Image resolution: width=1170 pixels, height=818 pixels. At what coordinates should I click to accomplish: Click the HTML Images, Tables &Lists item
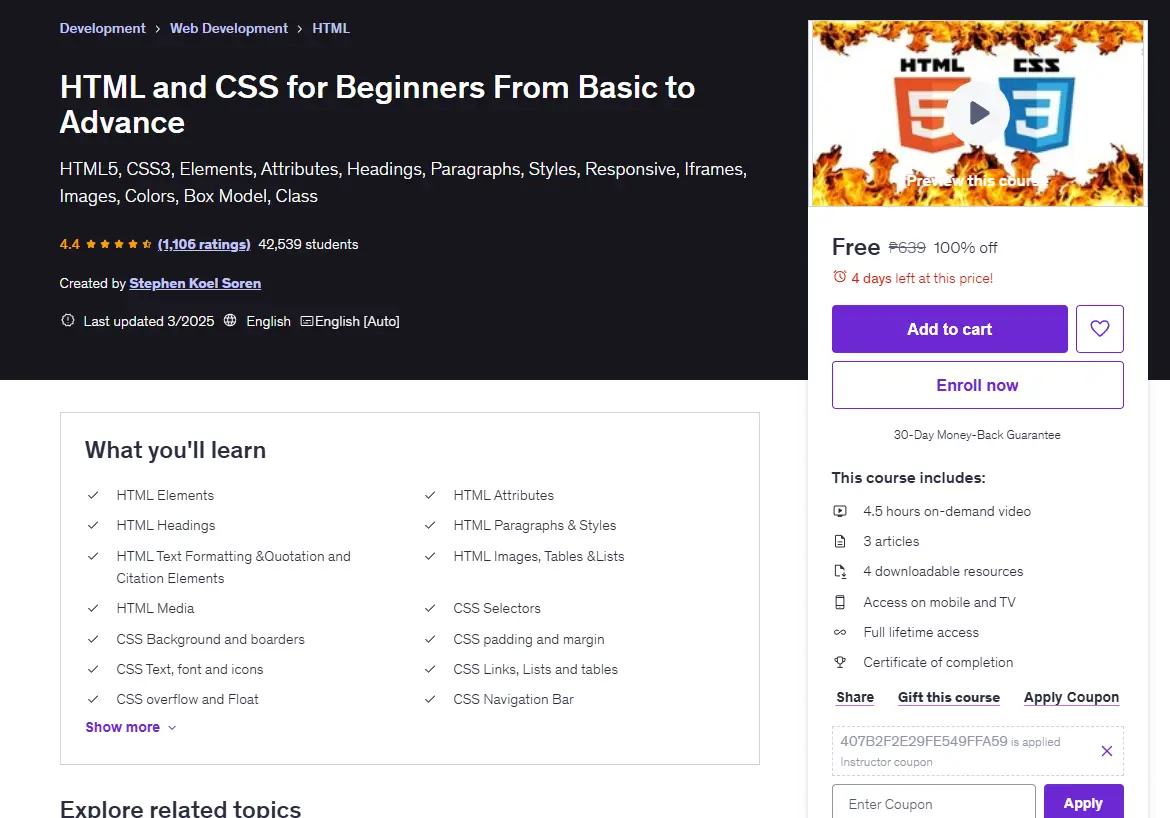(x=539, y=556)
